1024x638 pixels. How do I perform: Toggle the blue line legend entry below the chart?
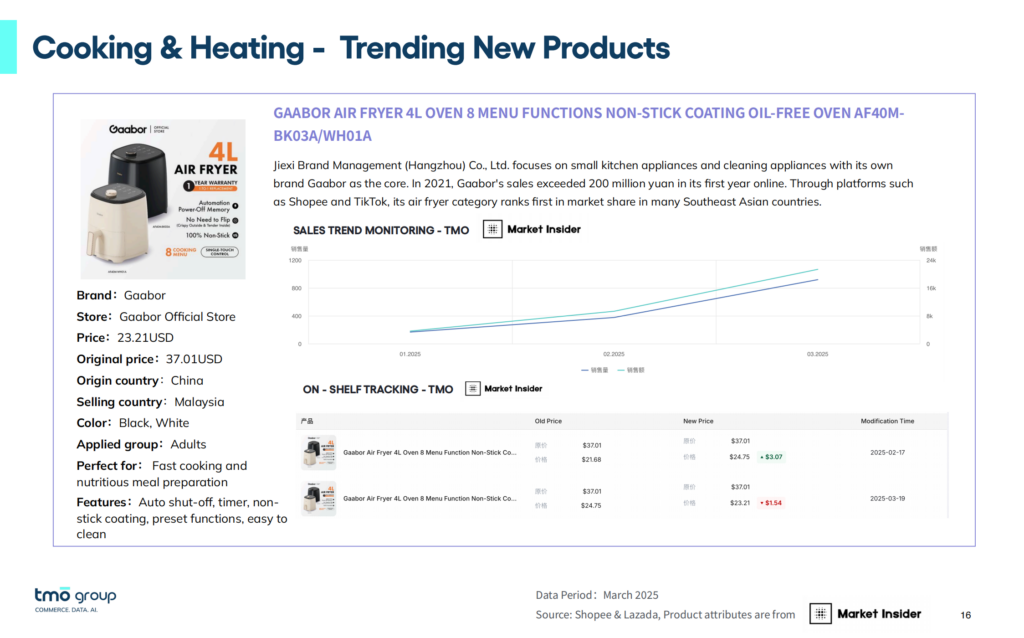(594, 370)
